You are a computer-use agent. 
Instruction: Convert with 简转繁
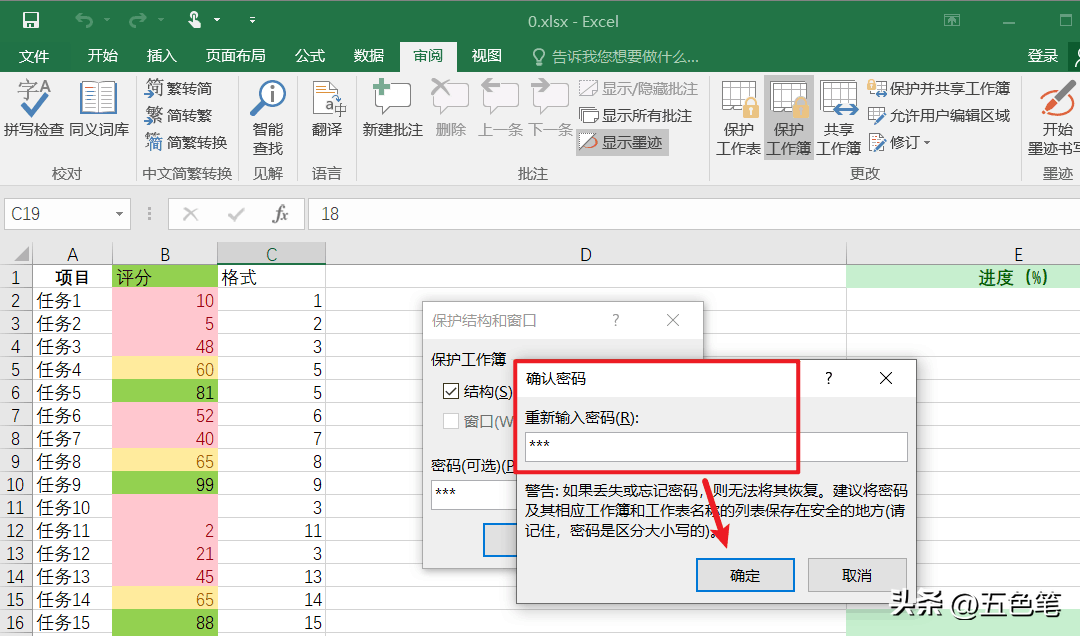179,115
